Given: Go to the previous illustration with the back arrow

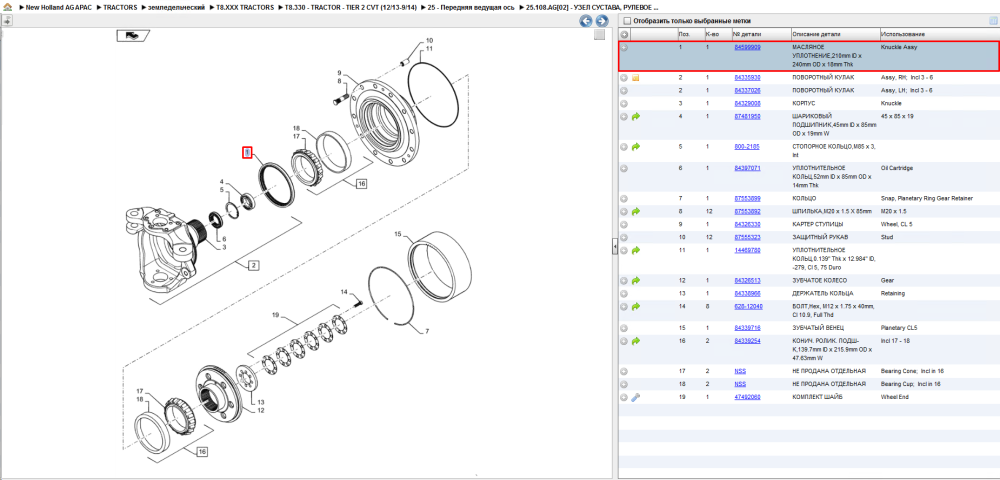Looking at the screenshot, I should (x=585, y=21).
